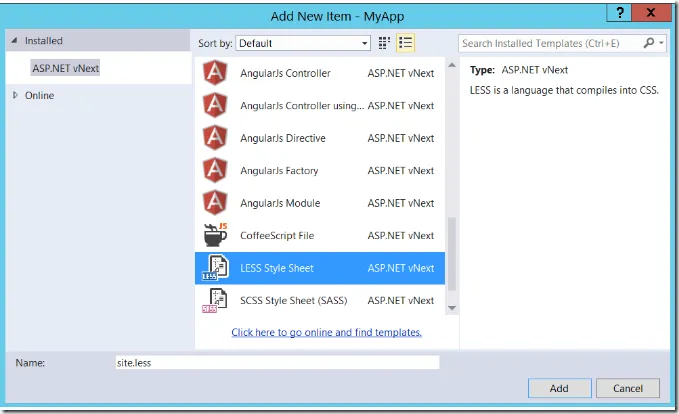Select the AngularJs Directive icon
Viewport: 679px width, 414px height.
pyautogui.click(x=215, y=138)
